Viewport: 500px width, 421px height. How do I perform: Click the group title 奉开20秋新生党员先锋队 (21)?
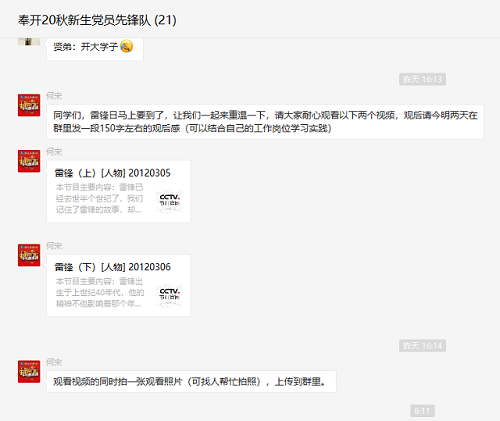click(97, 20)
